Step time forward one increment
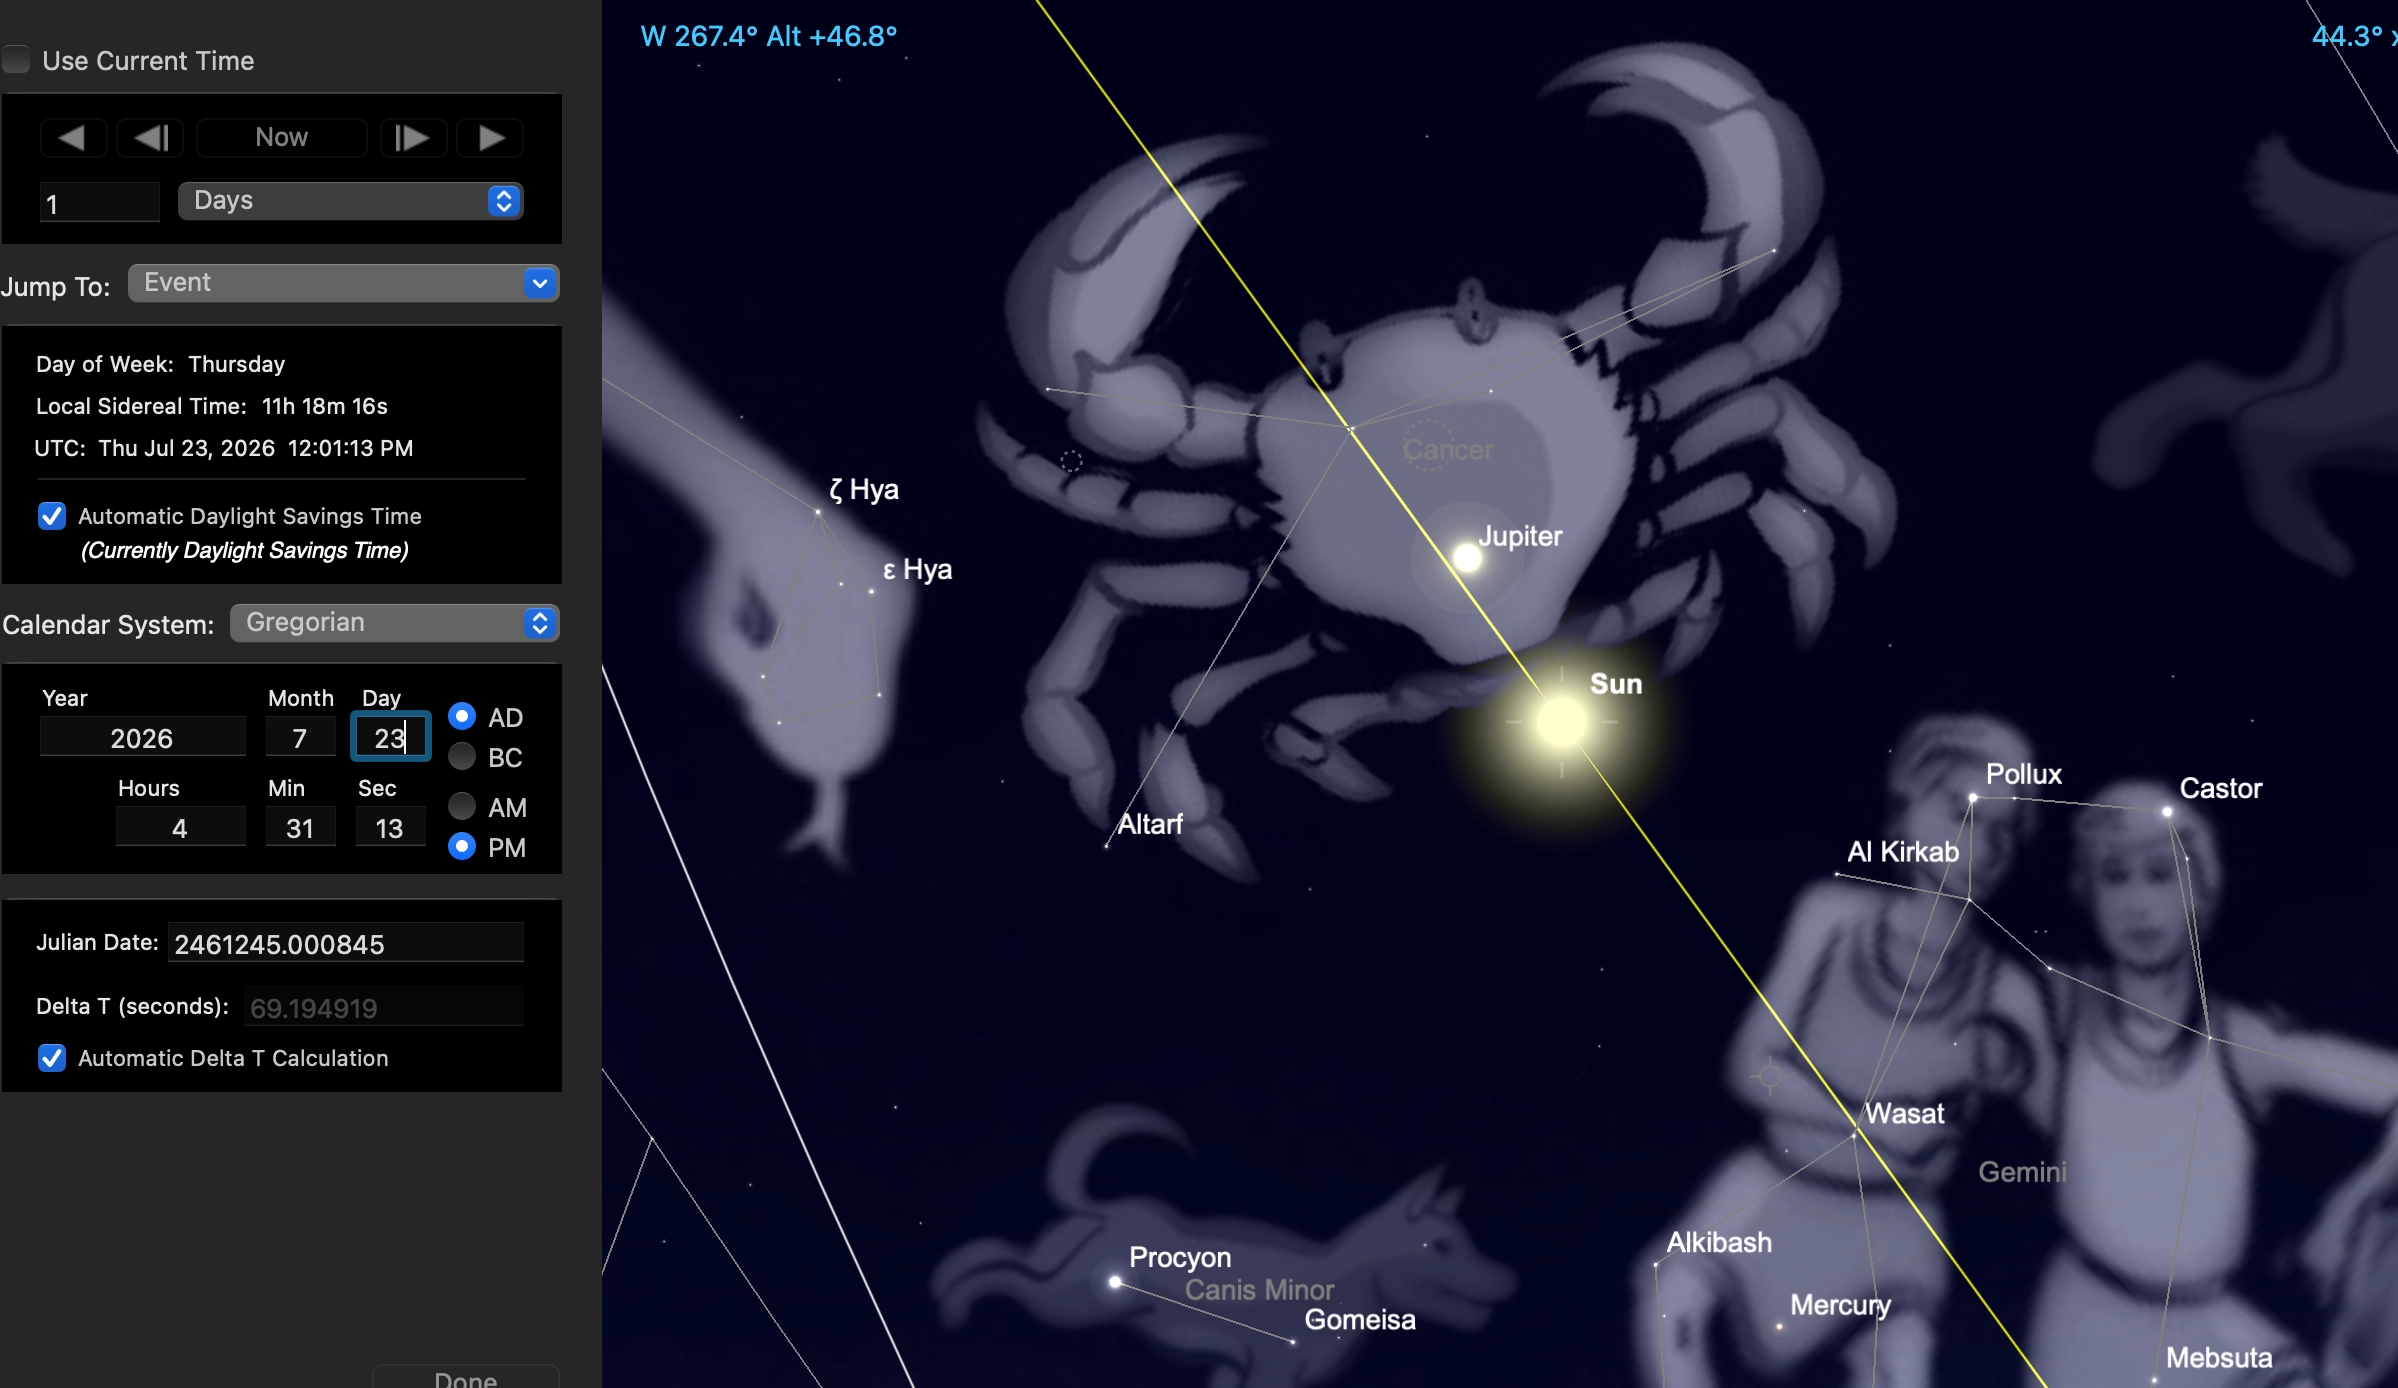 click(412, 137)
